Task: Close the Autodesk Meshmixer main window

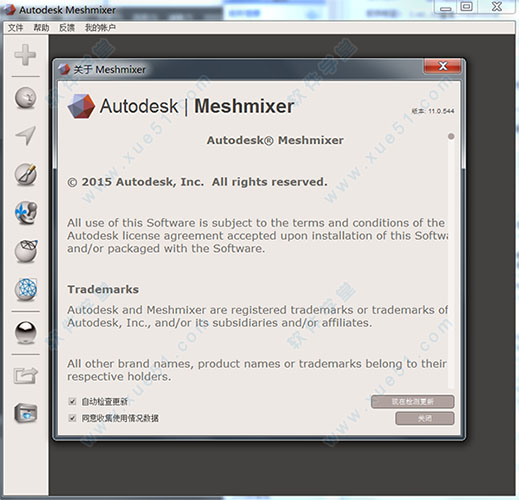Action: [x=497, y=7]
